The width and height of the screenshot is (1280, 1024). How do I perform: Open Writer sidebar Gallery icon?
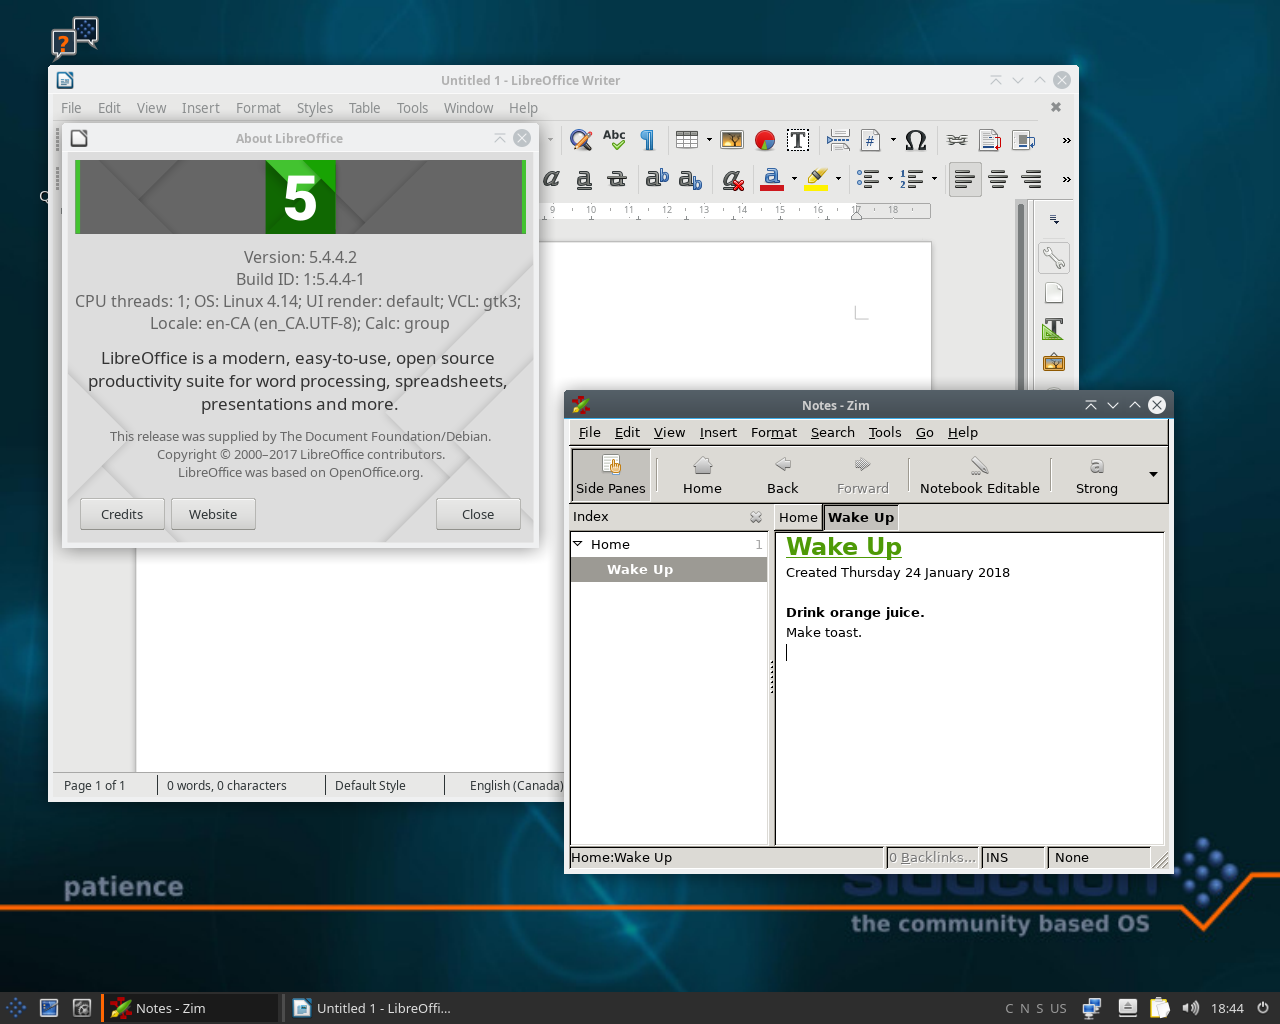[x=1053, y=362]
